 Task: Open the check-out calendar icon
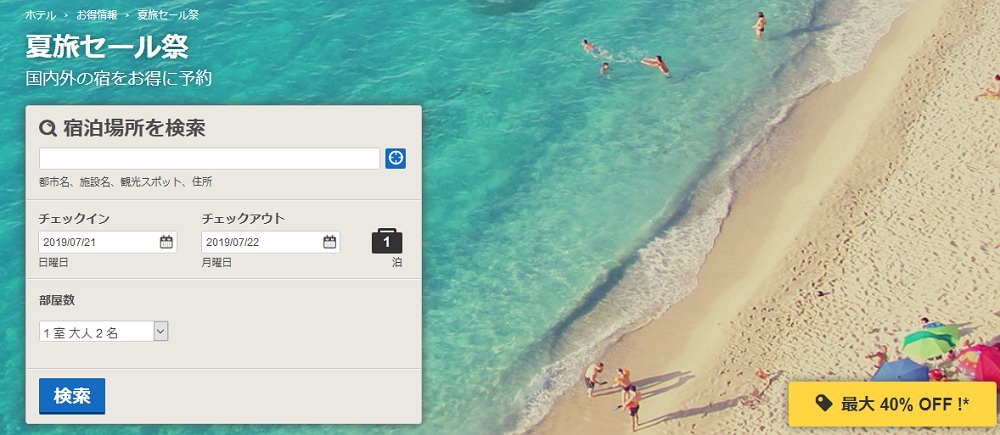point(329,242)
